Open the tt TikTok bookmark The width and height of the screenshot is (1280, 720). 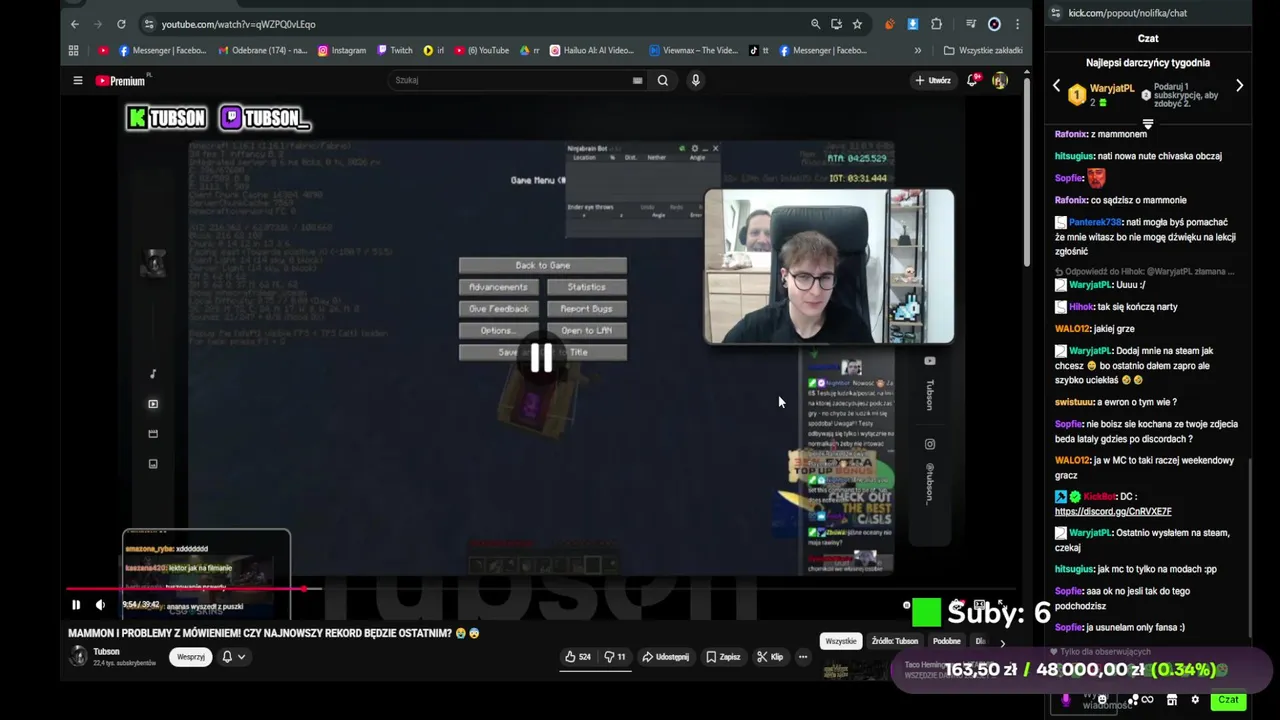coord(759,50)
